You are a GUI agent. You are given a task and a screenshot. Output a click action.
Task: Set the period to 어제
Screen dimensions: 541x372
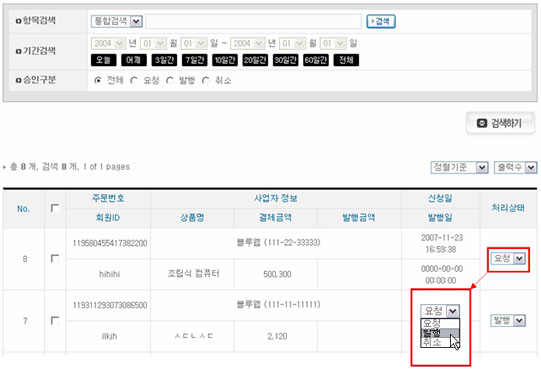click(134, 60)
